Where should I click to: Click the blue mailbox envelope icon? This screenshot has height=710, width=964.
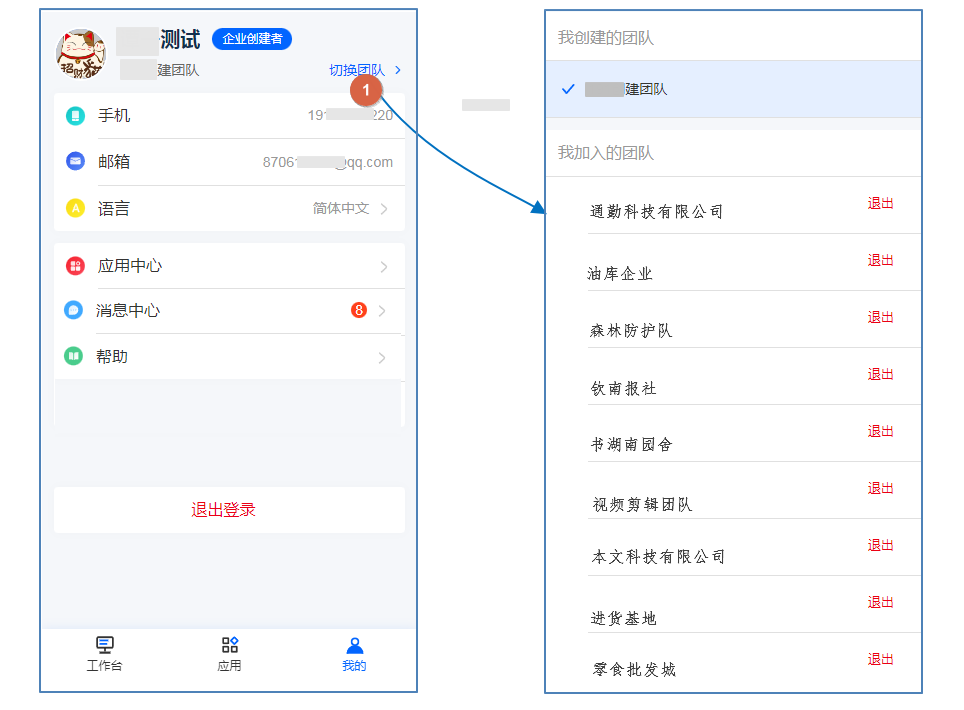pyautogui.click(x=75, y=162)
